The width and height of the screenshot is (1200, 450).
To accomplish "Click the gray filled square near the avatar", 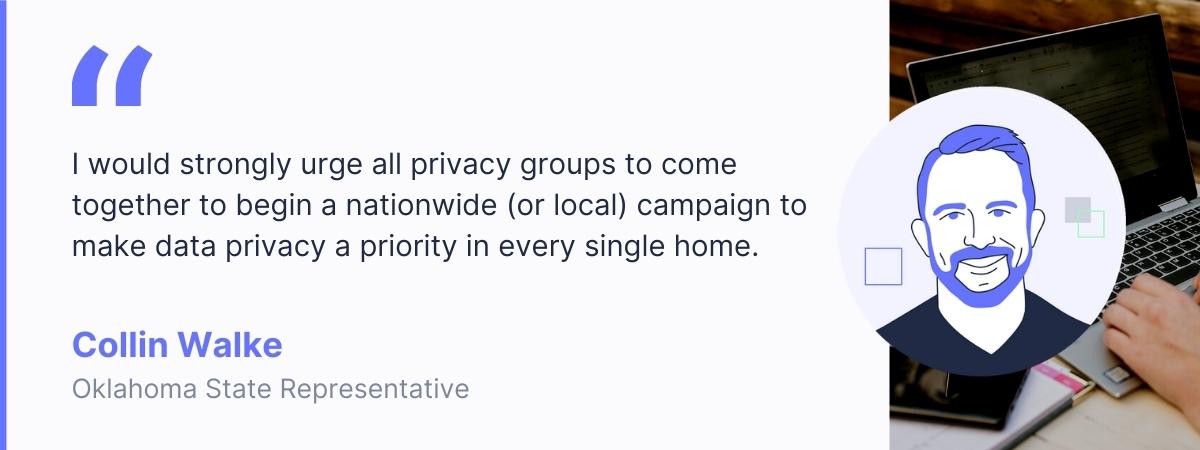I will 1077,209.
